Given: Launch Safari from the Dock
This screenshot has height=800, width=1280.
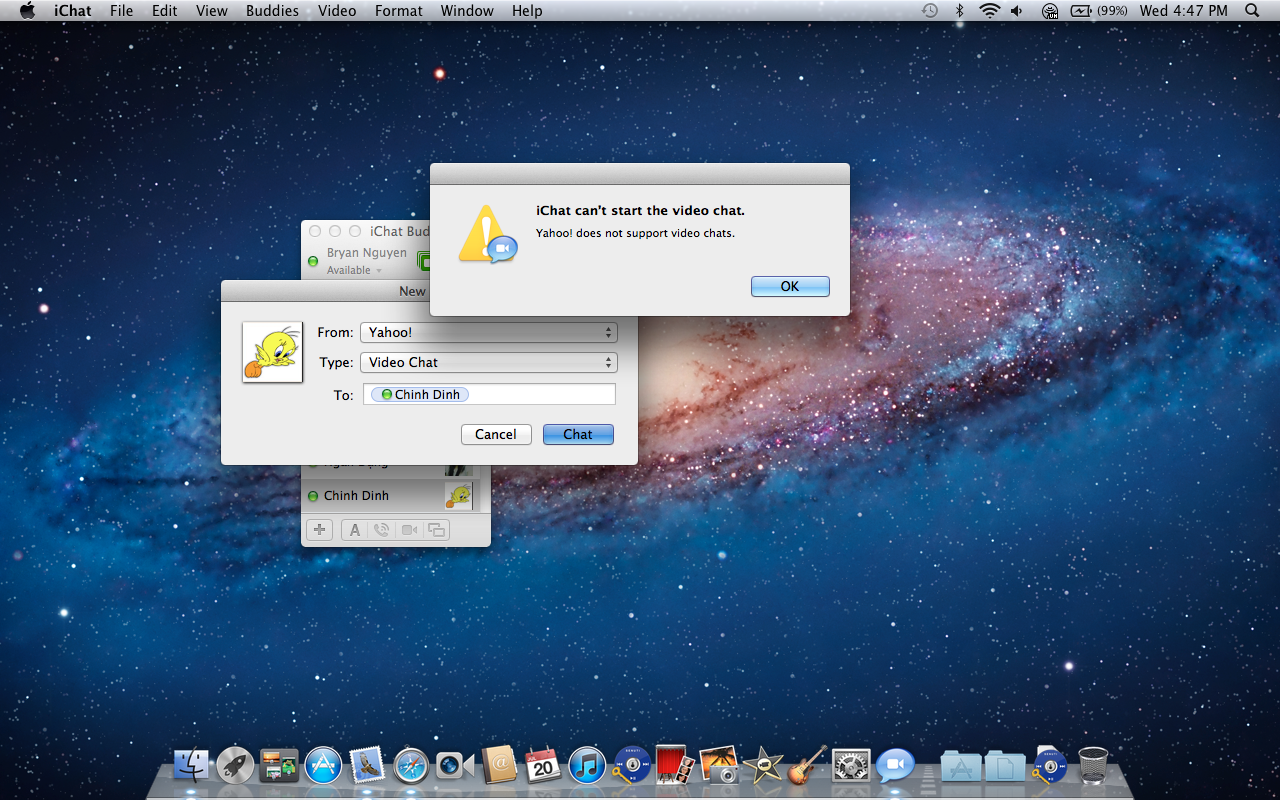Looking at the screenshot, I should pos(411,765).
